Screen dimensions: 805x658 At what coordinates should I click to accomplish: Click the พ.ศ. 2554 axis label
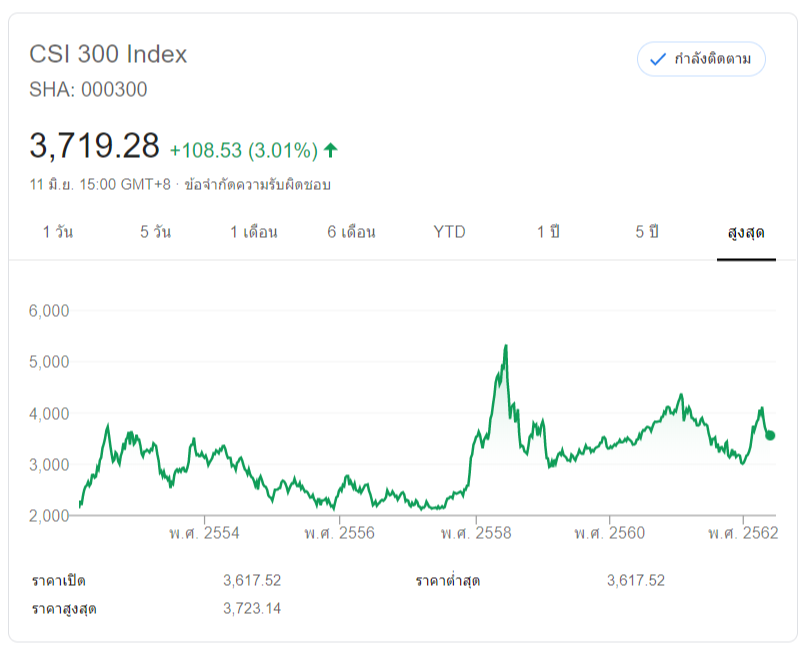pyautogui.click(x=204, y=533)
